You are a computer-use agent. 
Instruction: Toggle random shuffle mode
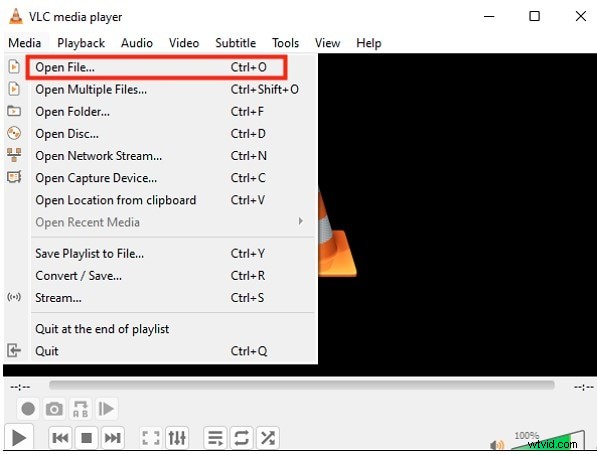(x=268, y=438)
